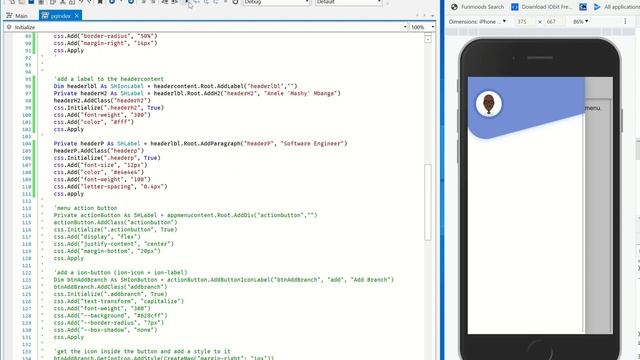Image resolution: width=640 pixels, height=360 pixels.
Task: Click the css.Add("--box-shadow", "none") line
Action: coord(105,330)
